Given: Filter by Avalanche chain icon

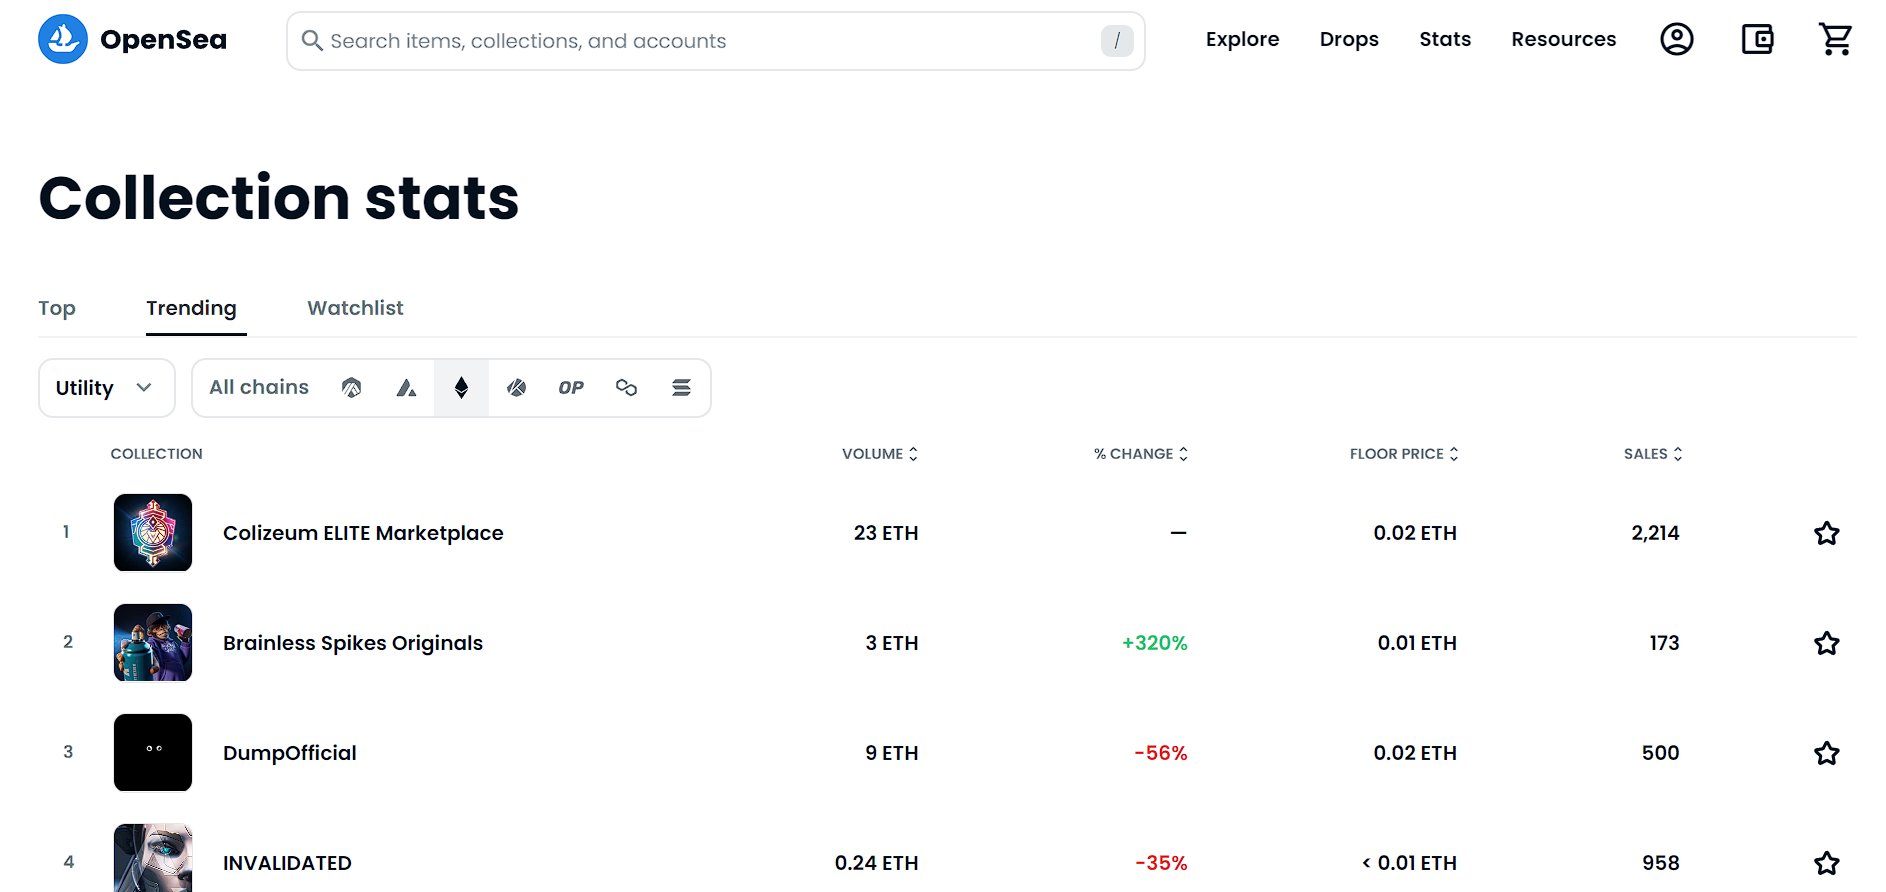Looking at the screenshot, I should pyautogui.click(x=406, y=388).
